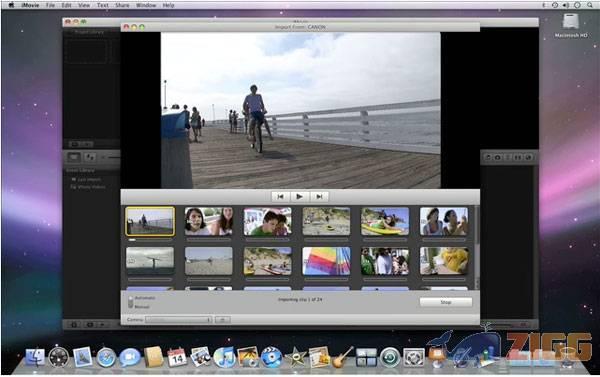Image resolution: width=600 pixels, height=377 pixels.
Task: Open Address Book from the Dock
Action: click(x=153, y=357)
